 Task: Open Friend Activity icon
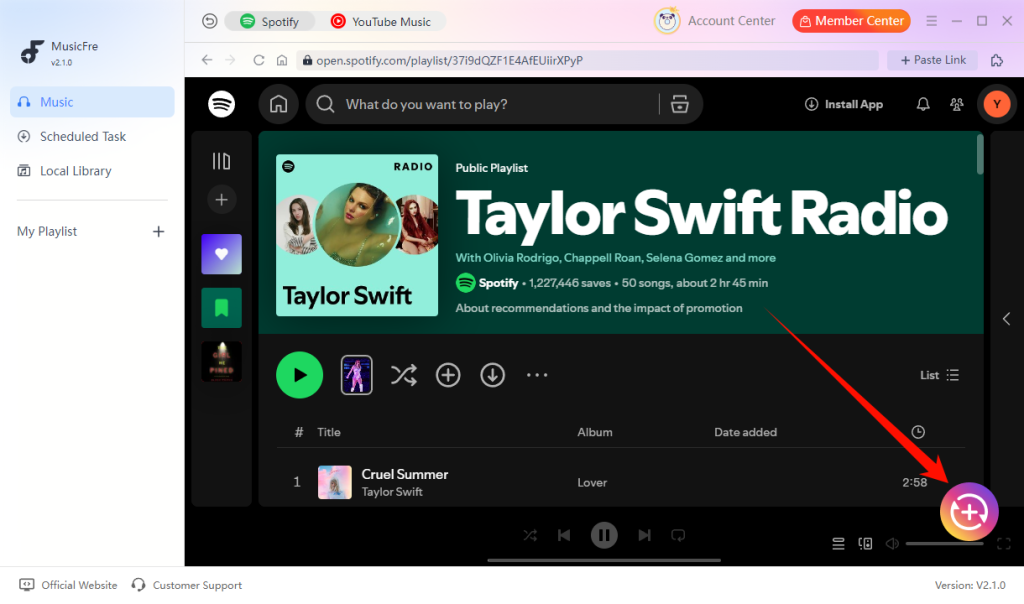[x=957, y=104]
